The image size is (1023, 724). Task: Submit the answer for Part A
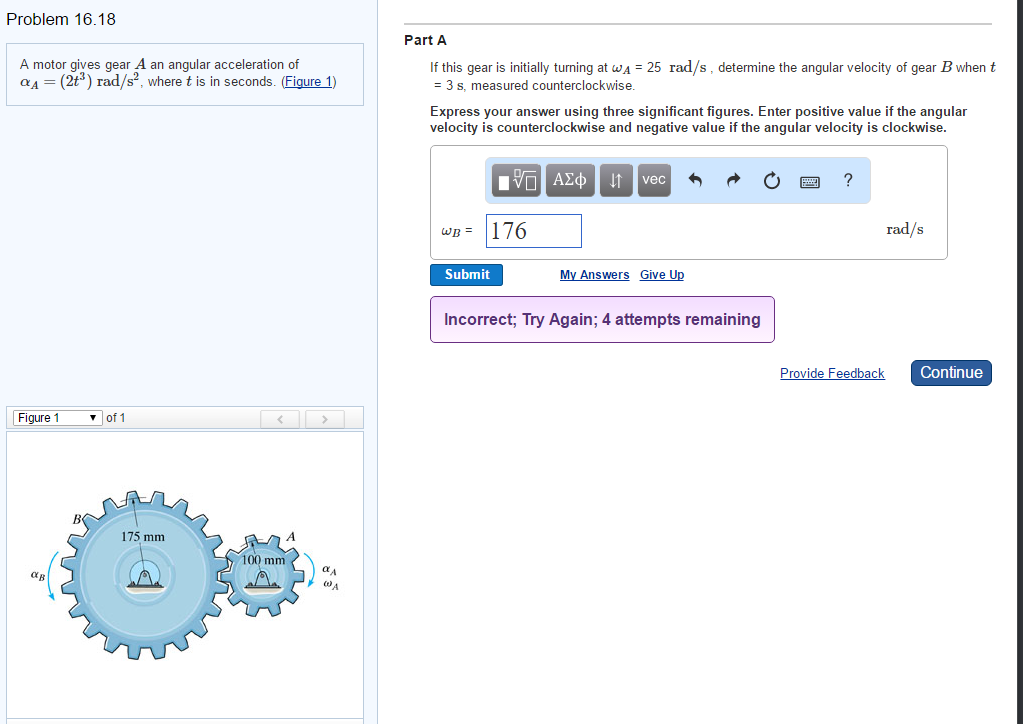pyautogui.click(x=466, y=274)
